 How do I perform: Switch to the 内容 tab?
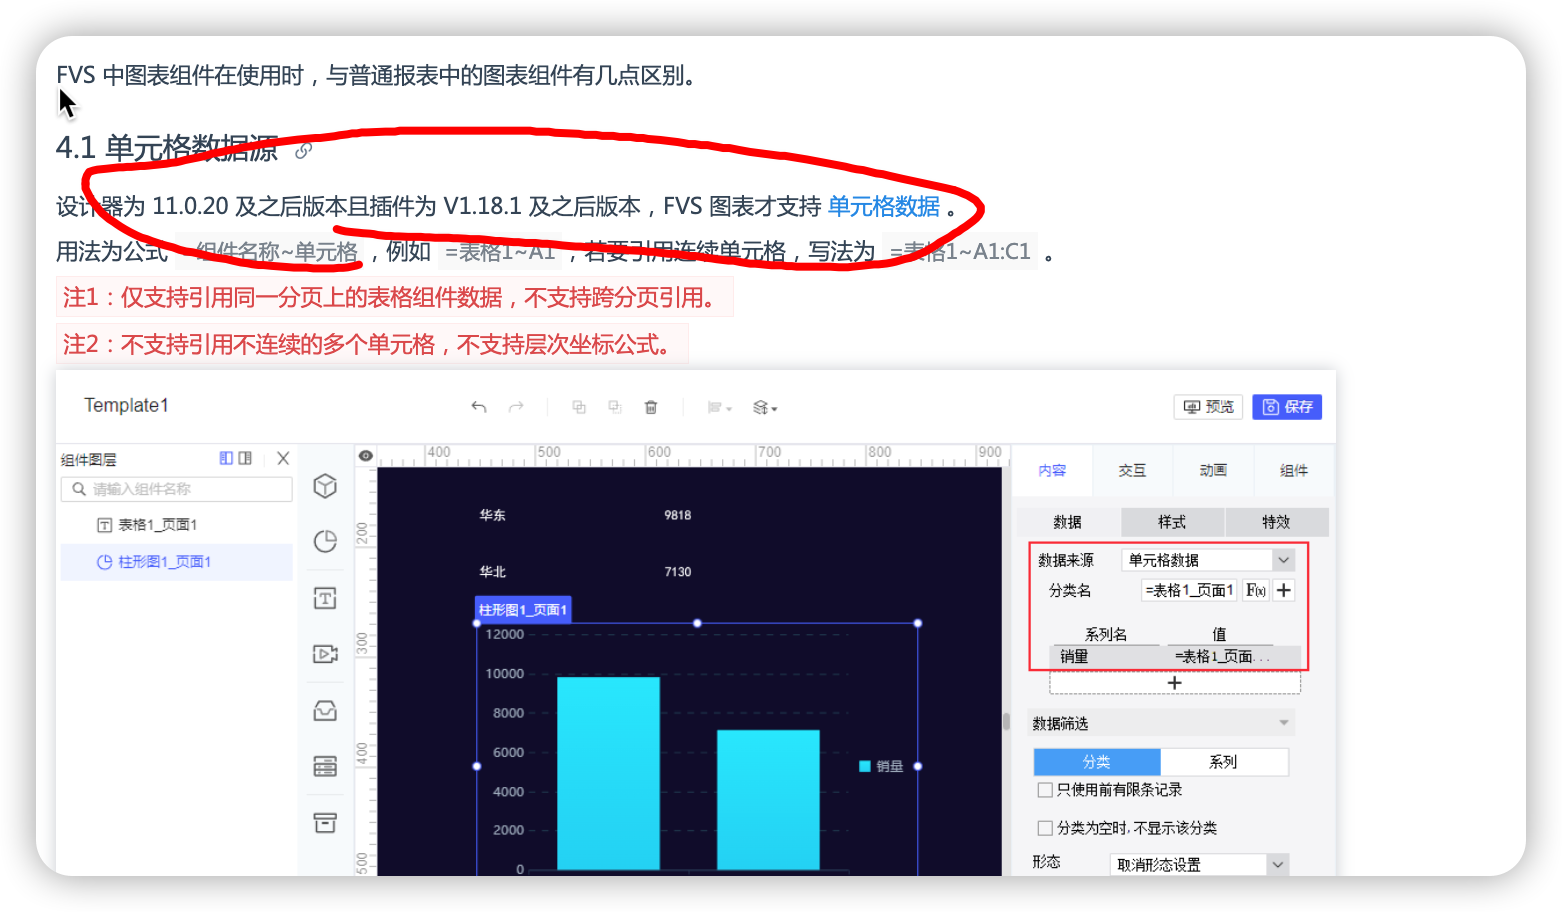(x=1052, y=471)
